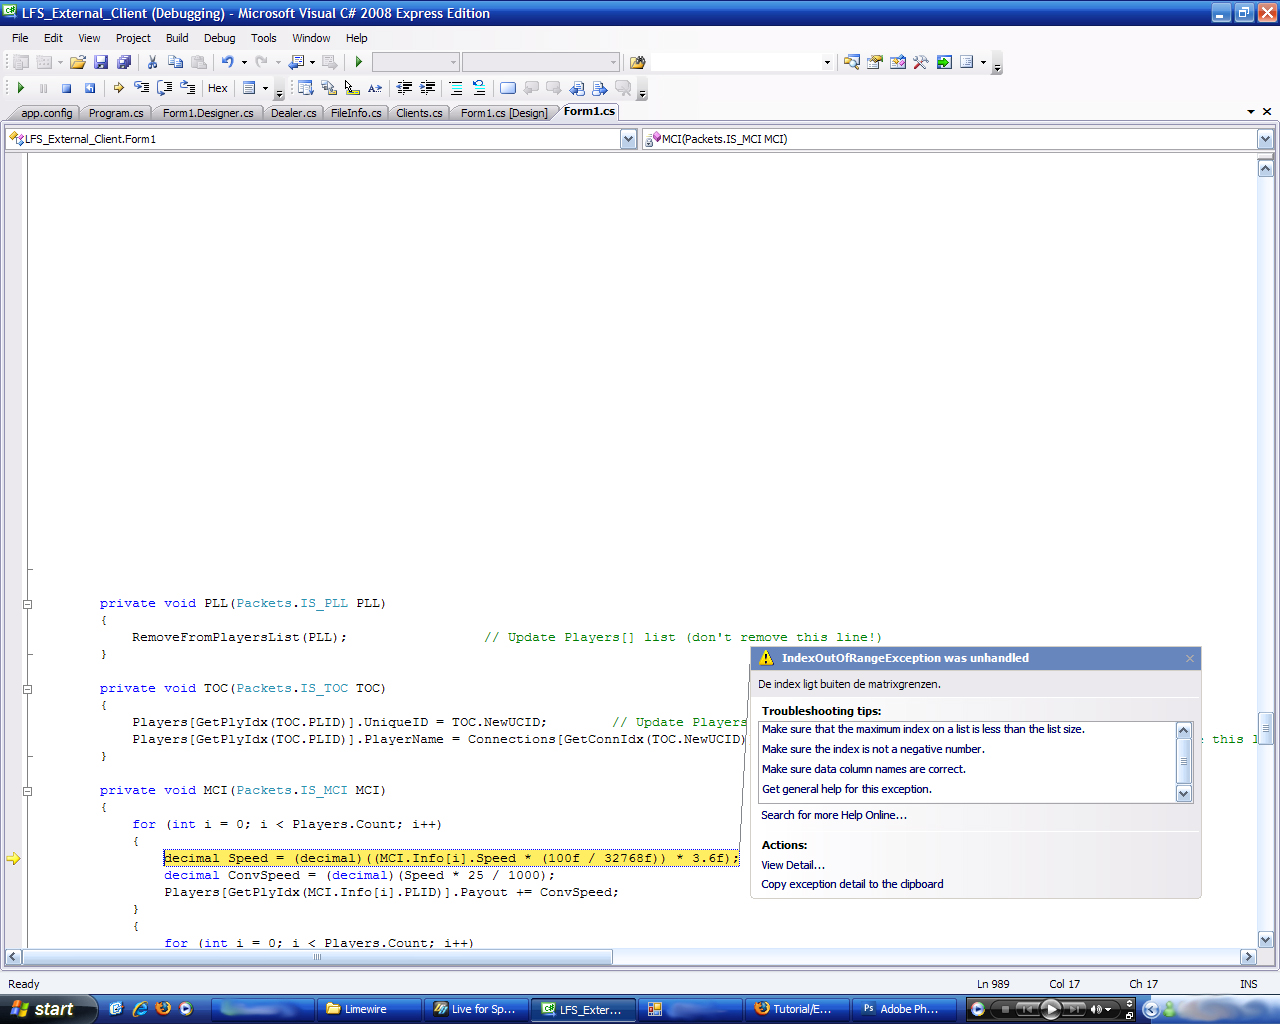Image resolution: width=1280 pixels, height=1024 pixels.
Task: Open the Object Browser
Action: [x=898, y=62]
